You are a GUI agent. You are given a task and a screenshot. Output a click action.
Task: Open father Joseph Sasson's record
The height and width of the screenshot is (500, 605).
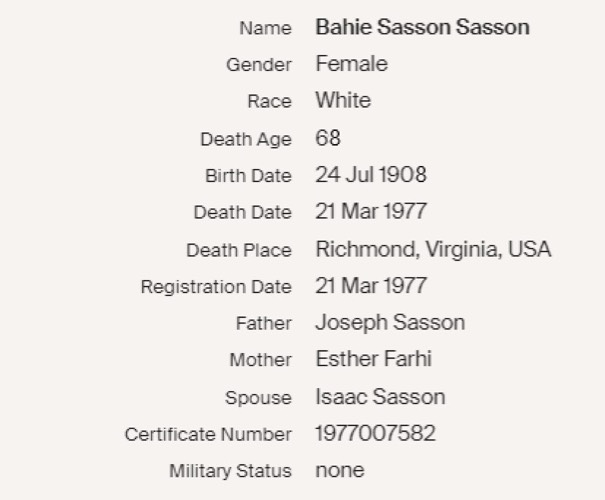(390, 323)
